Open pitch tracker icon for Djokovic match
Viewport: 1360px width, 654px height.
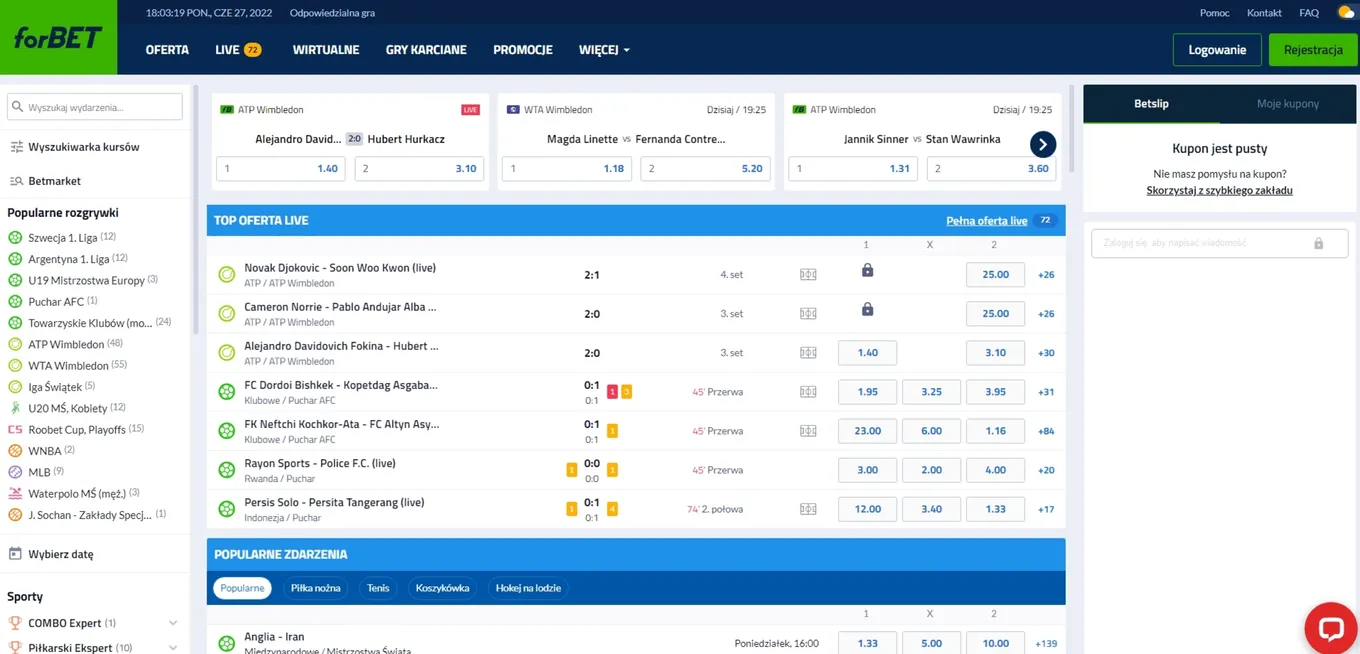pos(808,274)
